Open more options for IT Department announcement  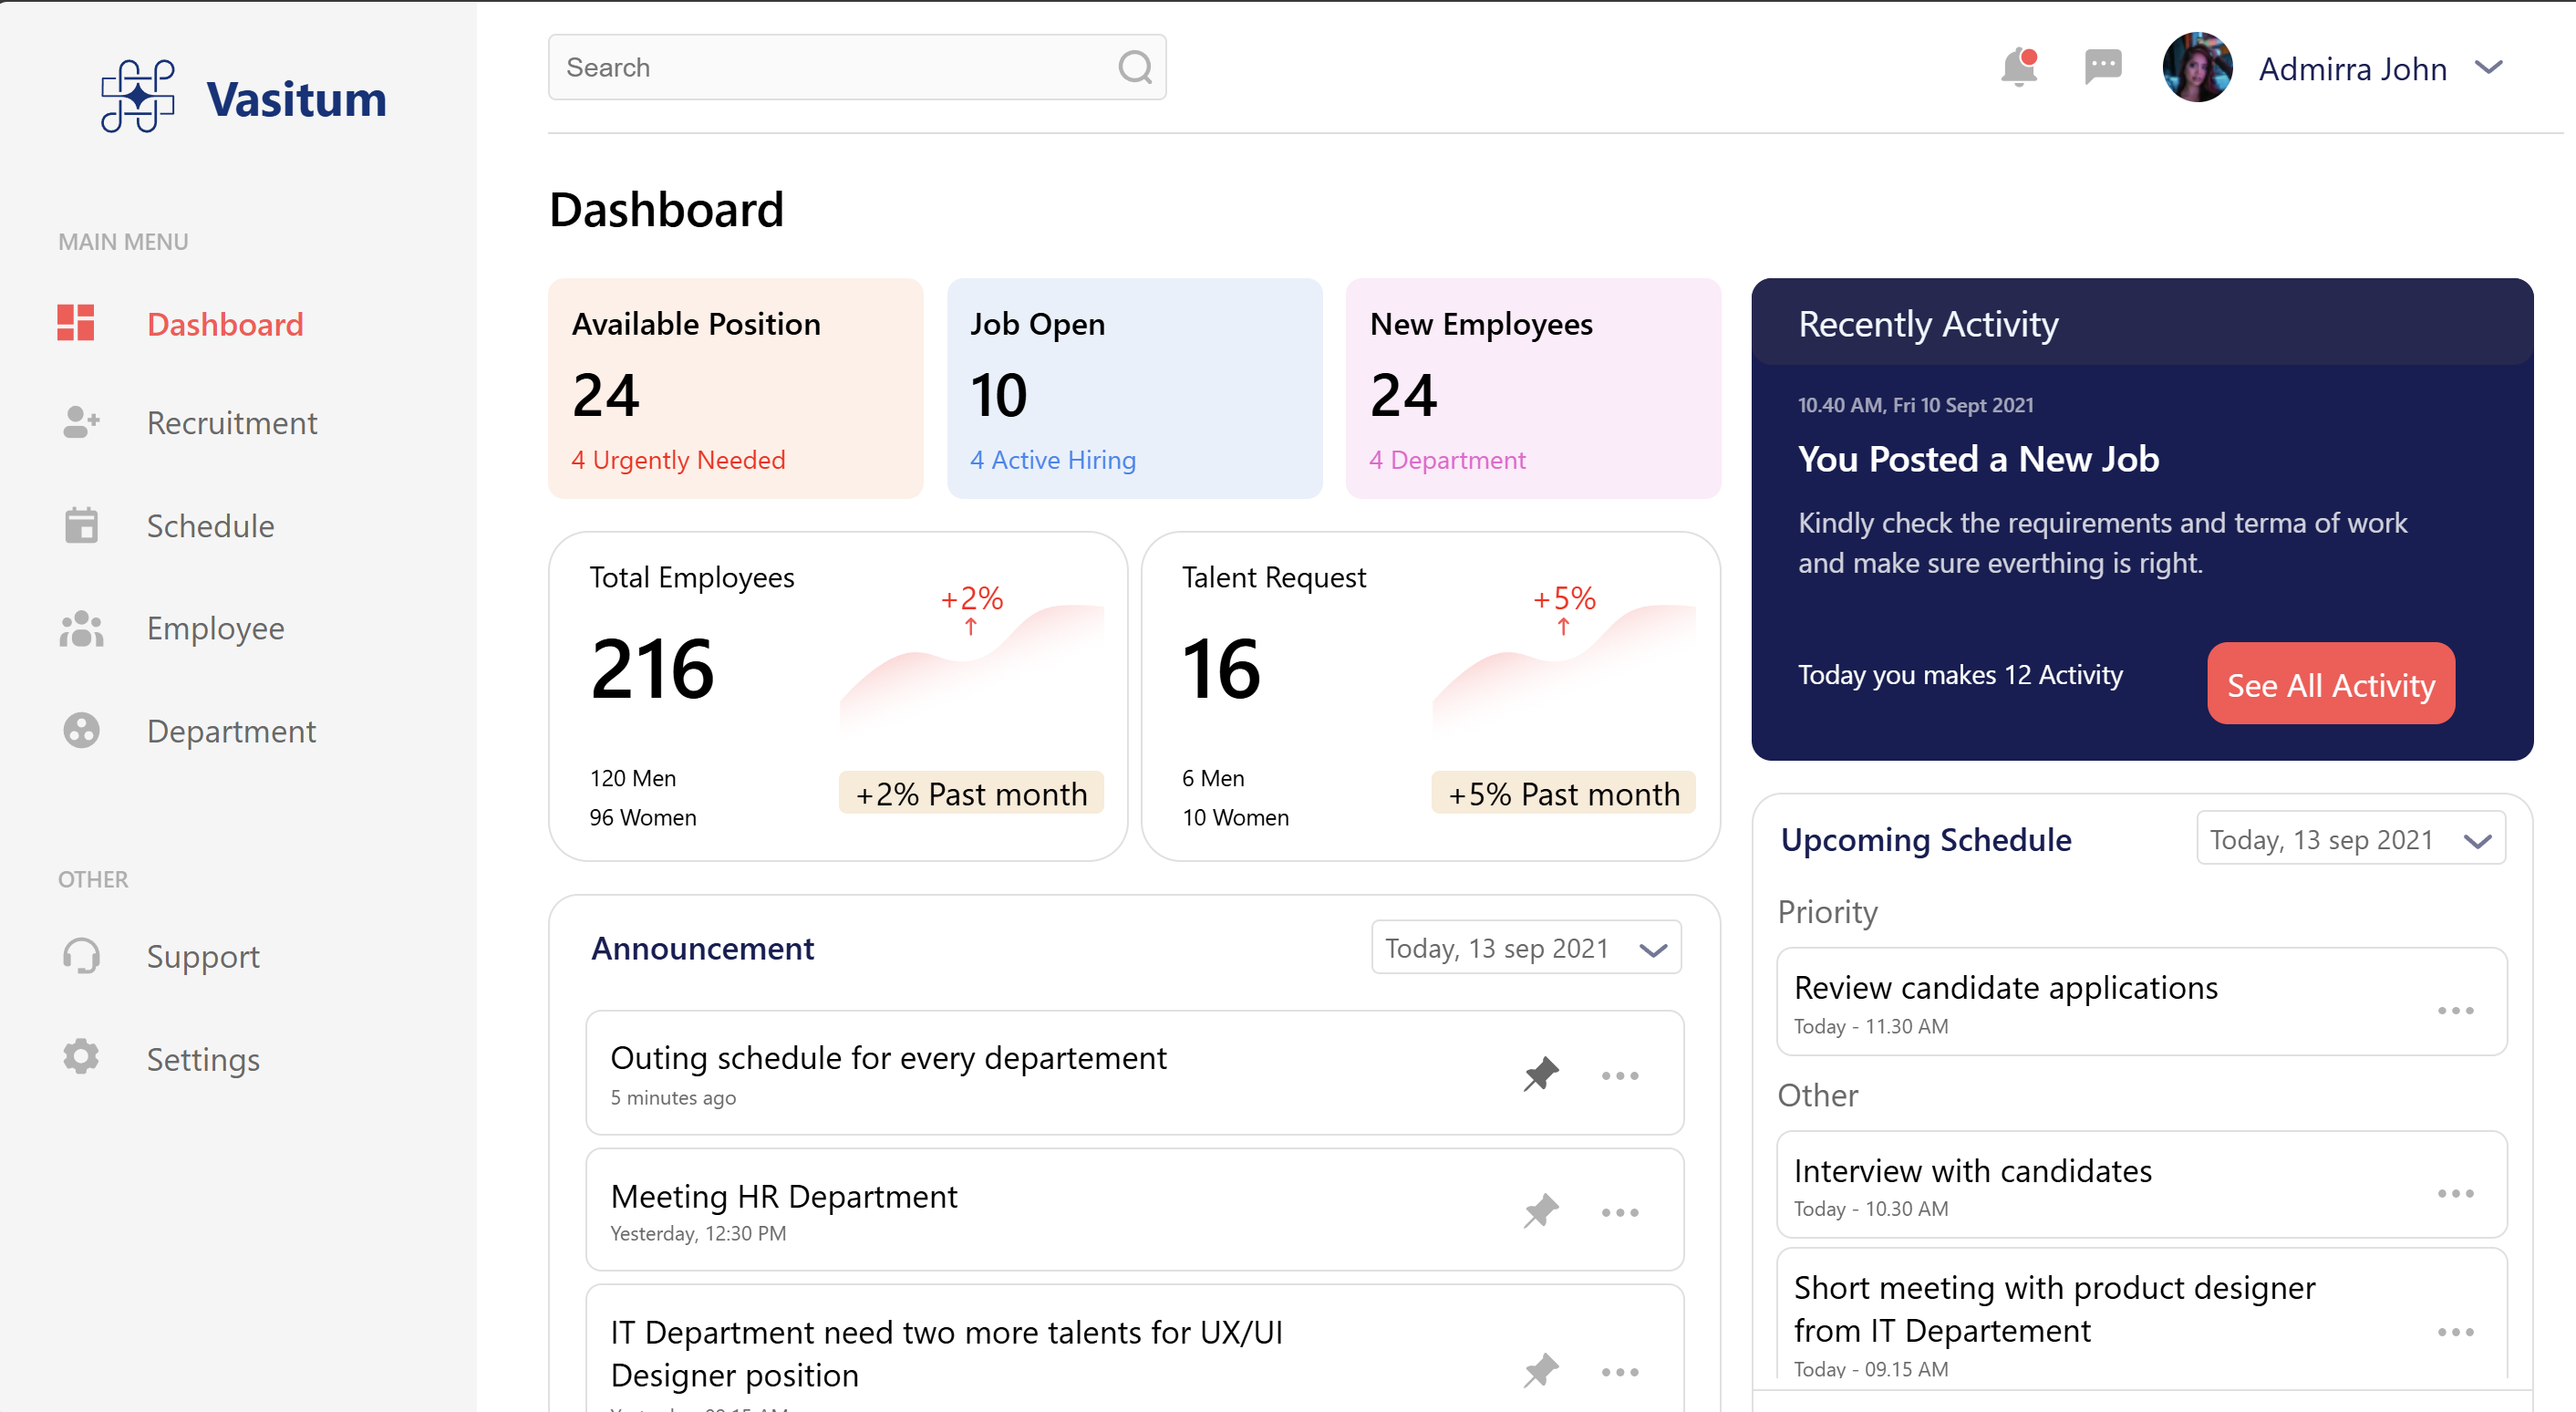[1619, 1372]
